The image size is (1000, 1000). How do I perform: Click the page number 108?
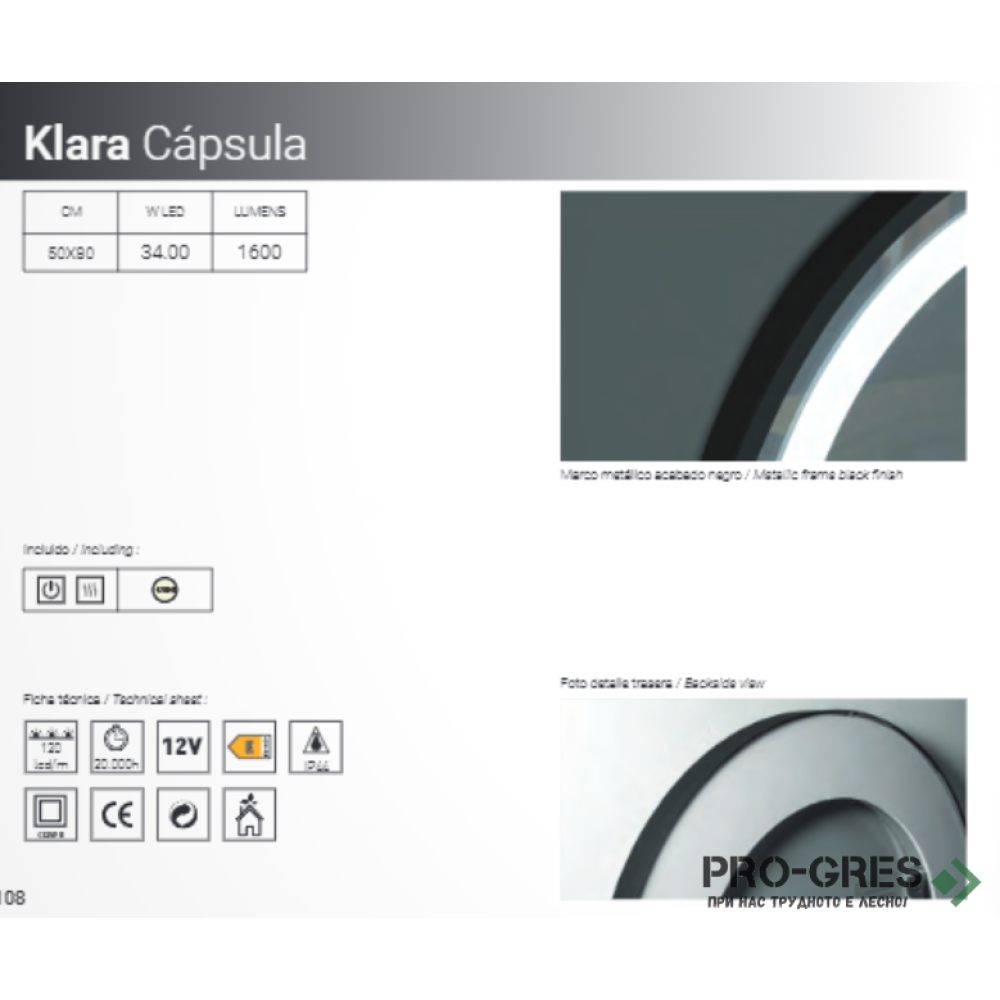[12, 898]
